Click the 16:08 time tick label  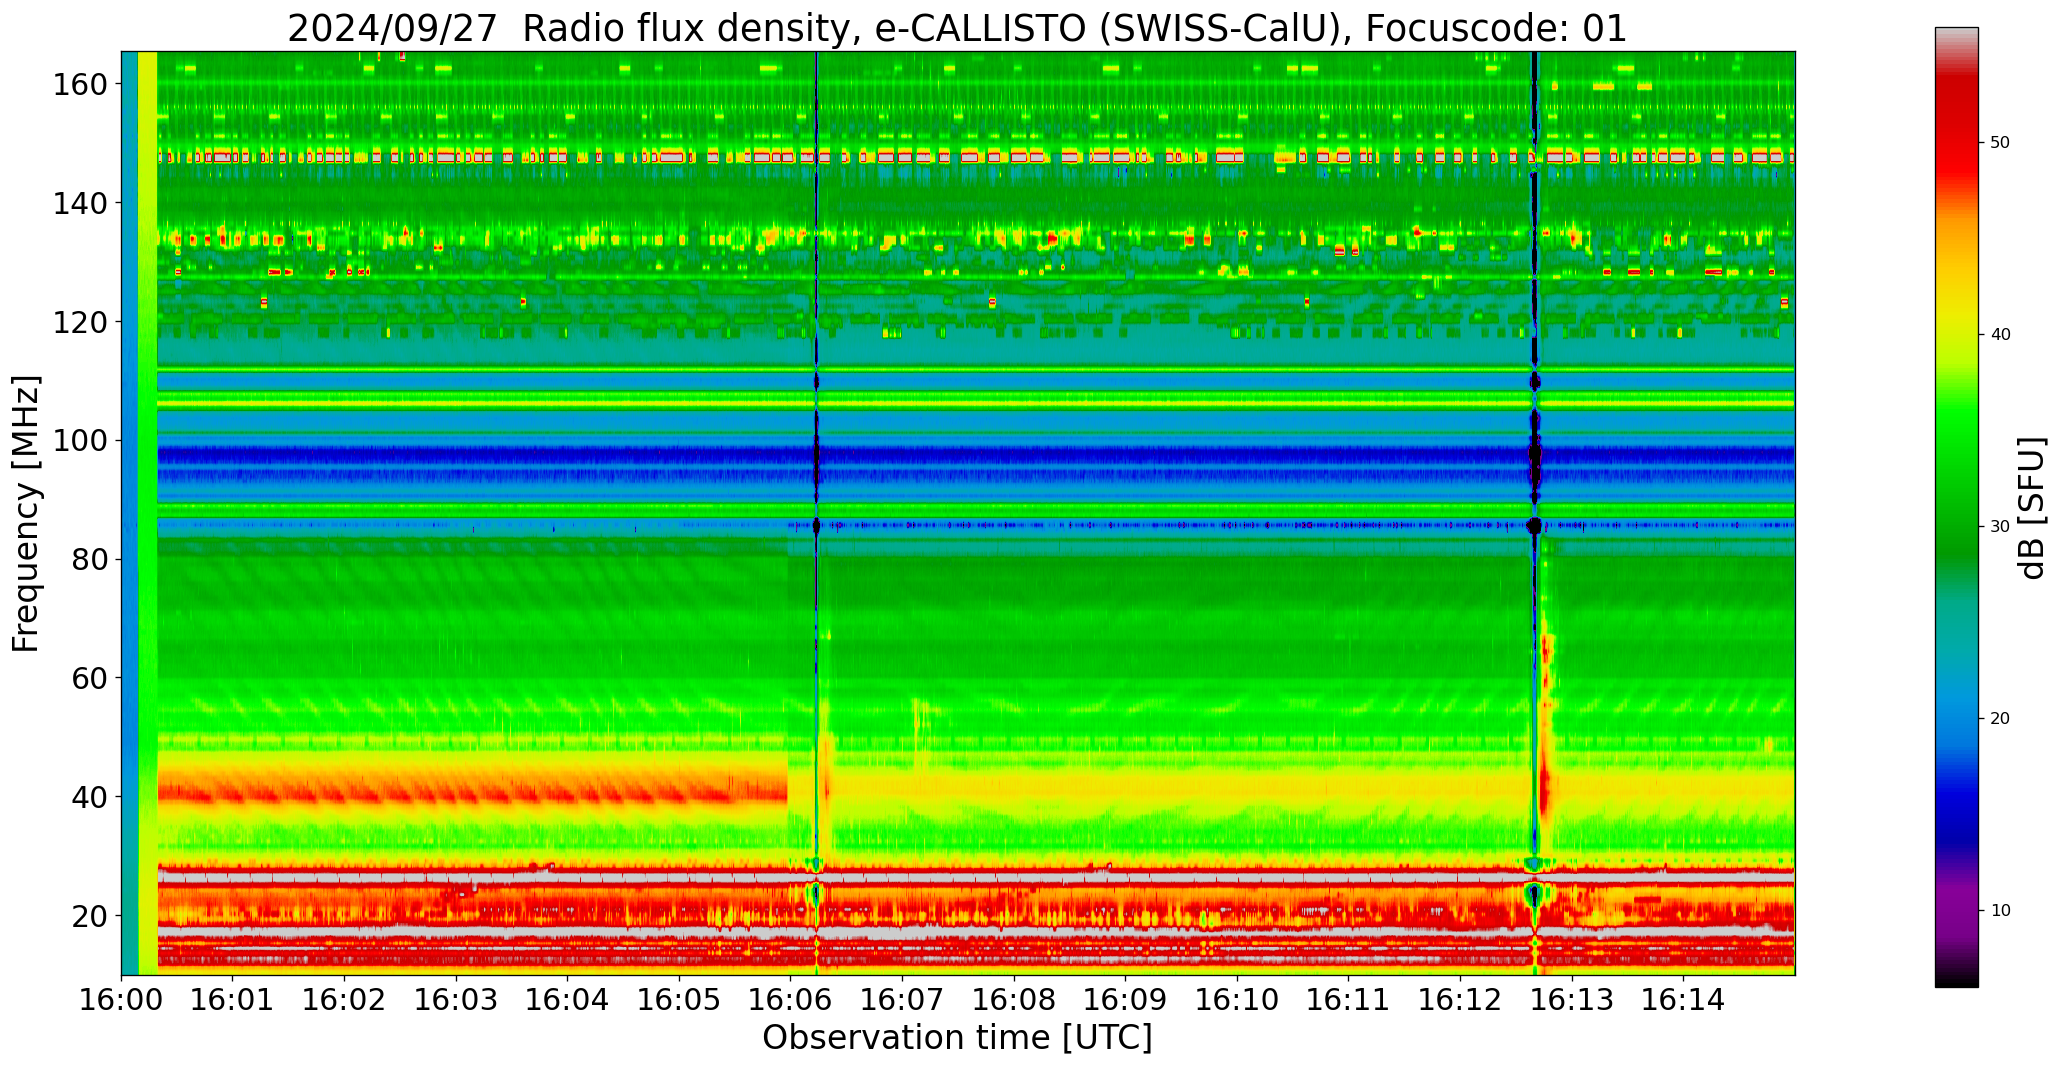coord(1014,999)
